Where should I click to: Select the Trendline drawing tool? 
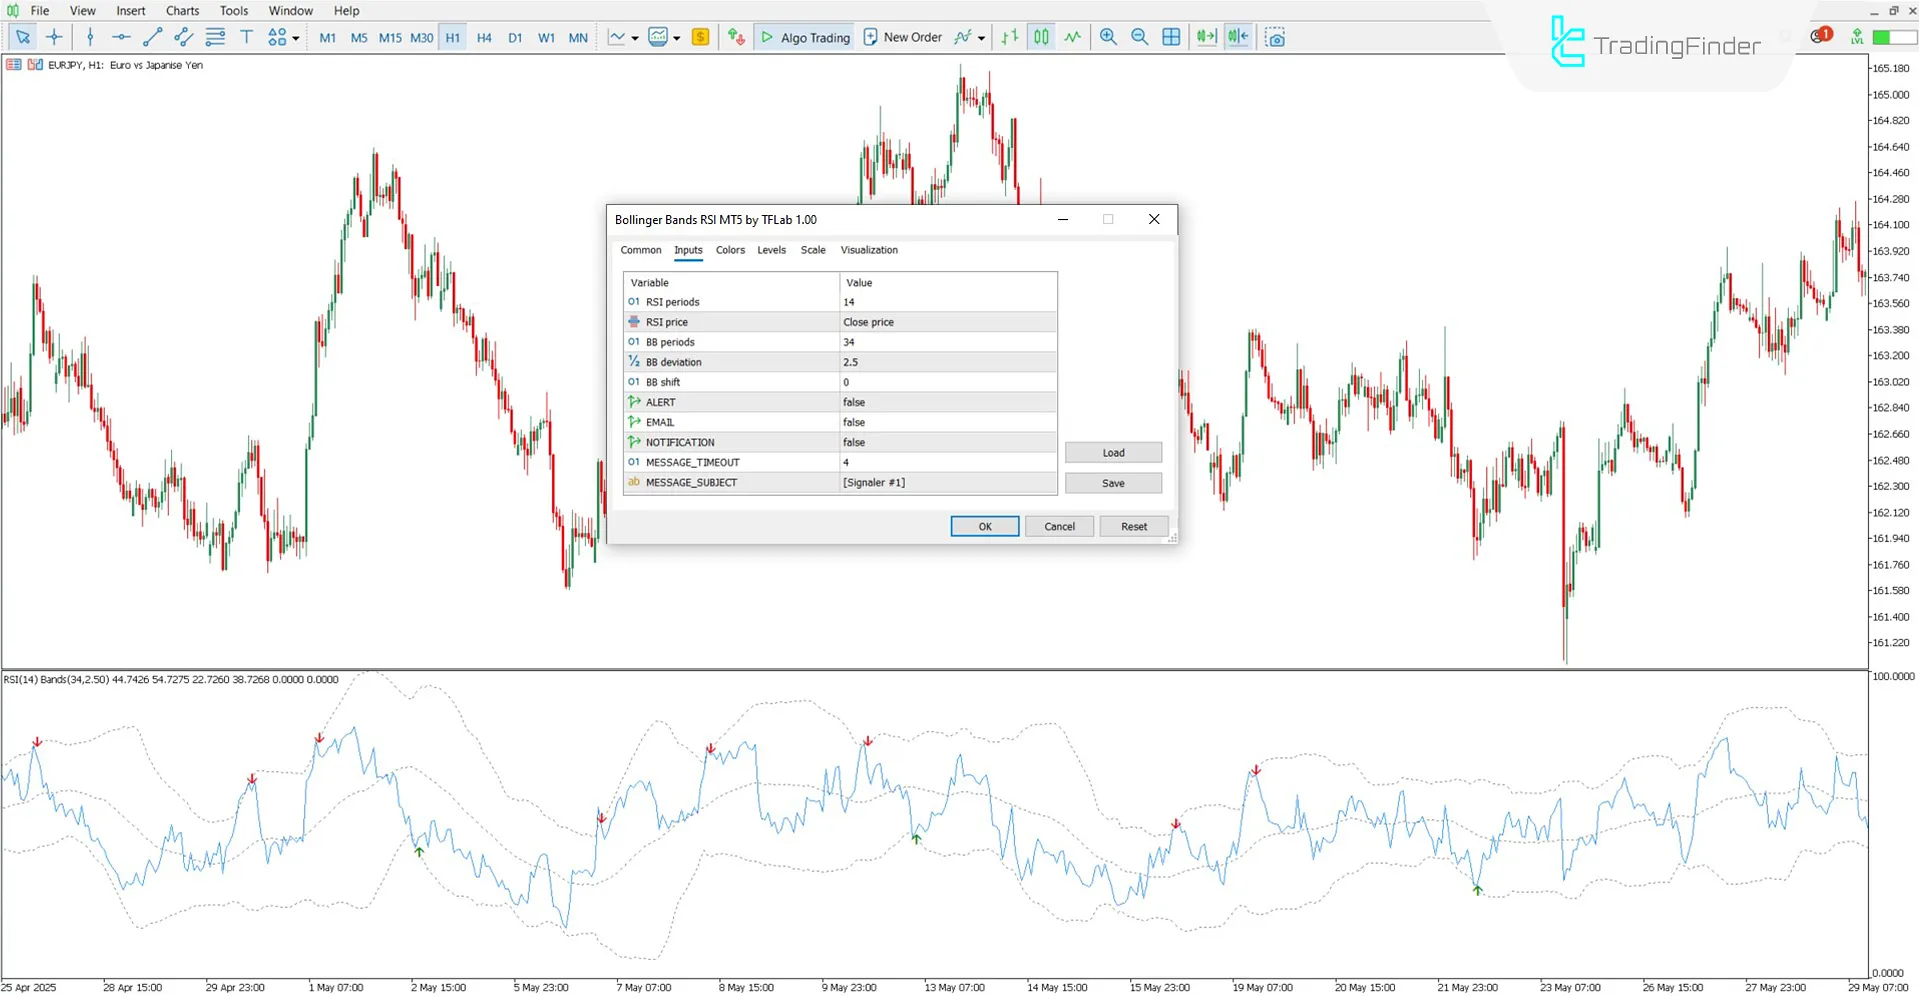[x=152, y=37]
